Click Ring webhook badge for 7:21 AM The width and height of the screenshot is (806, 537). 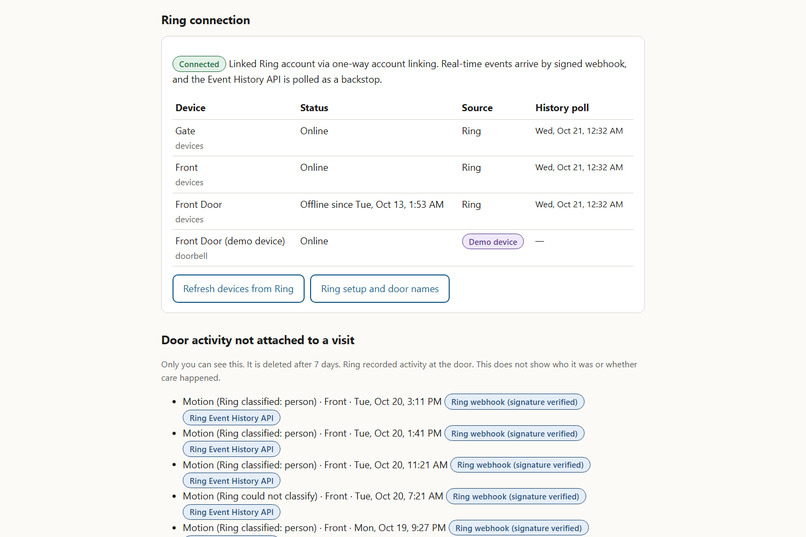[x=516, y=496]
